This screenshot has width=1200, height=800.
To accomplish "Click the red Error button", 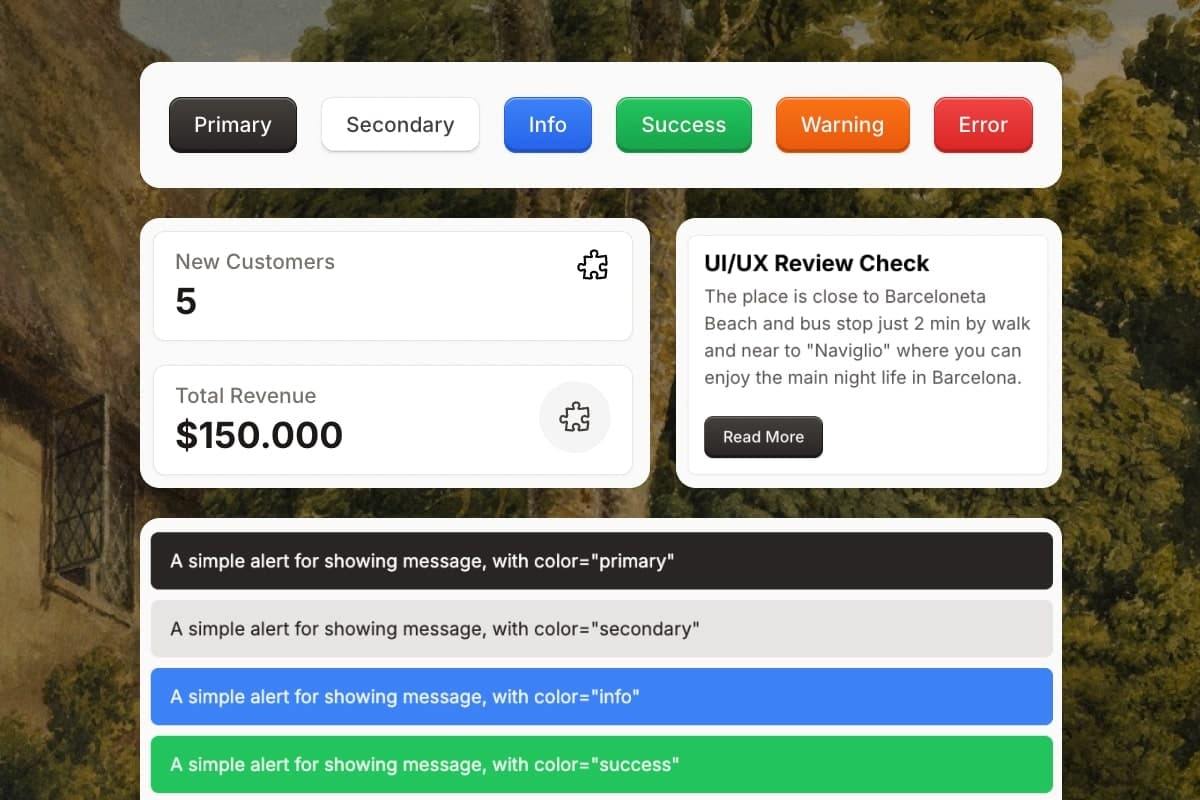I will [982, 125].
